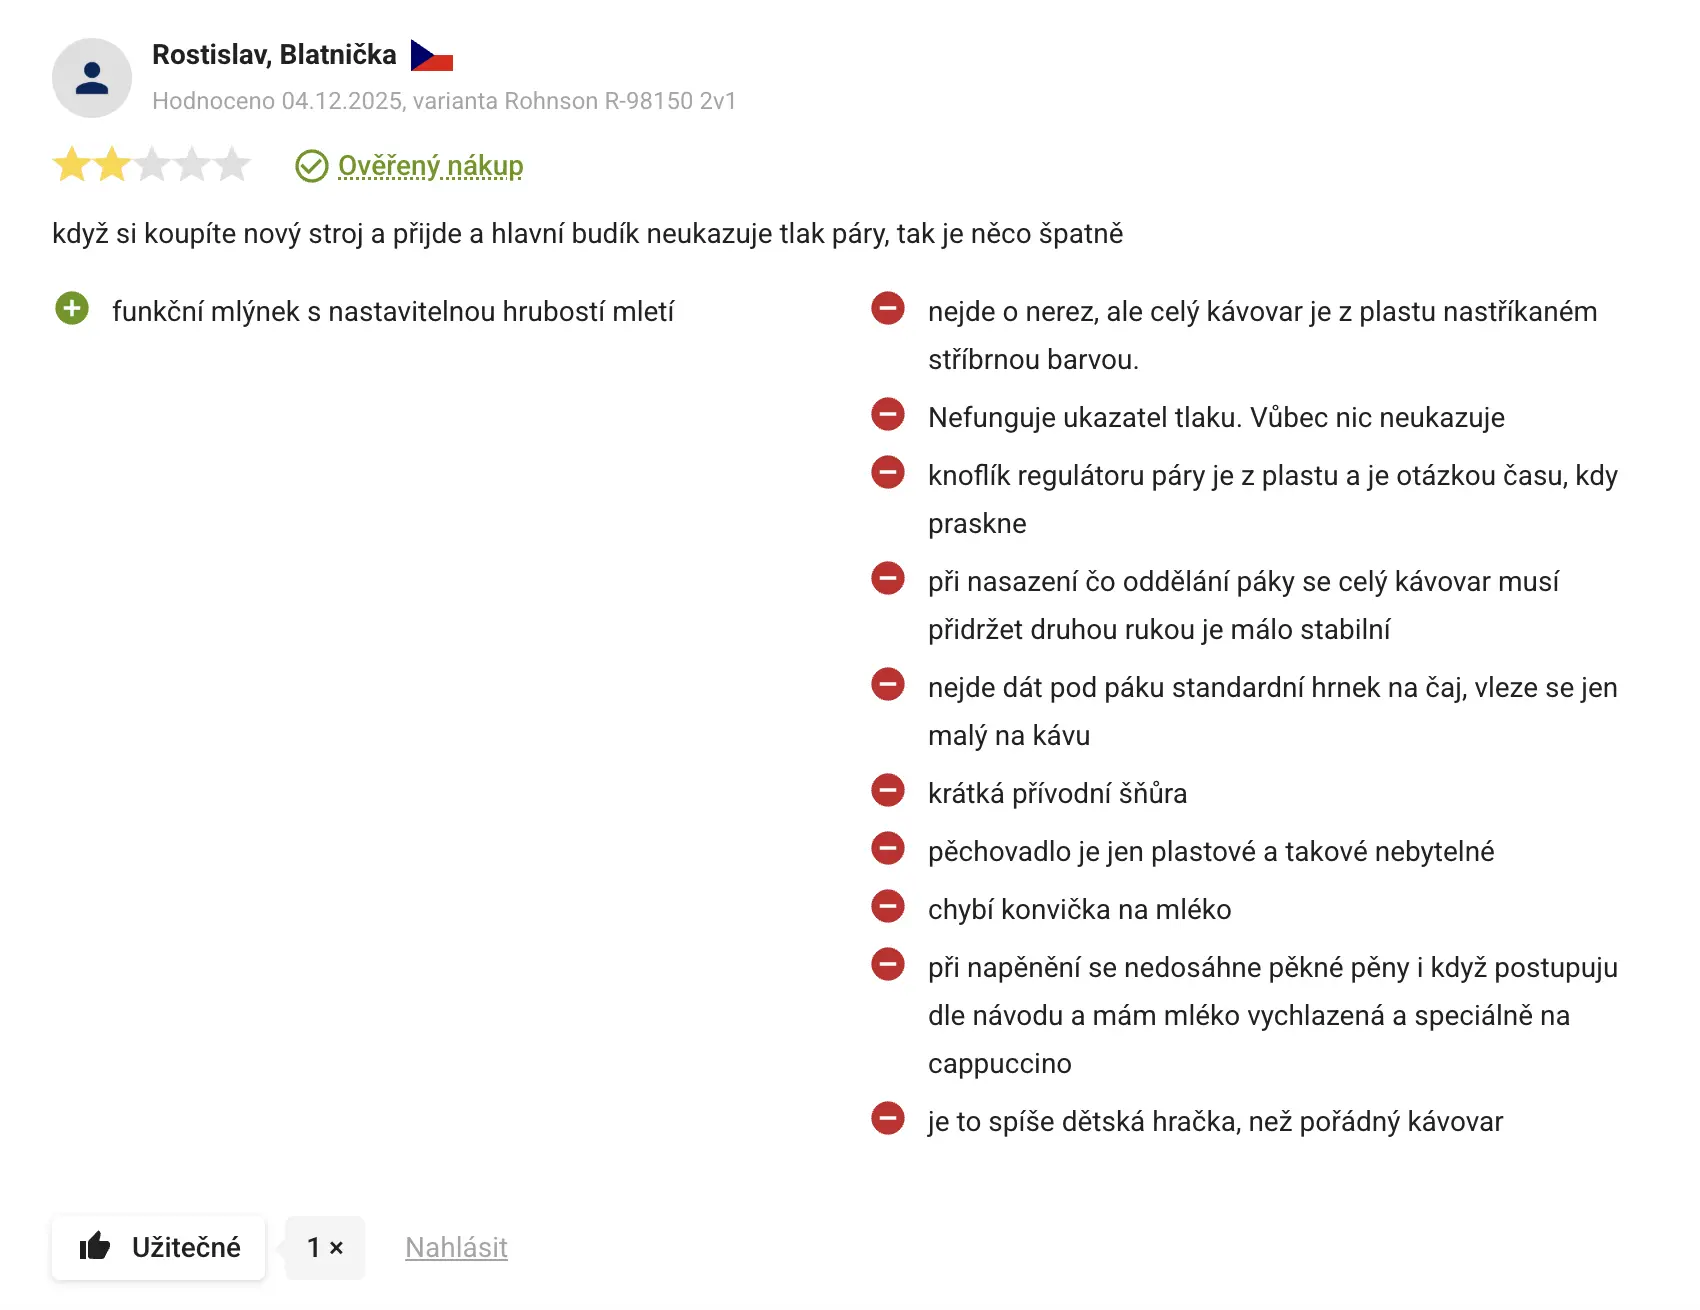Click the verified purchase checkmark icon

pyautogui.click(x=312, y=166)
